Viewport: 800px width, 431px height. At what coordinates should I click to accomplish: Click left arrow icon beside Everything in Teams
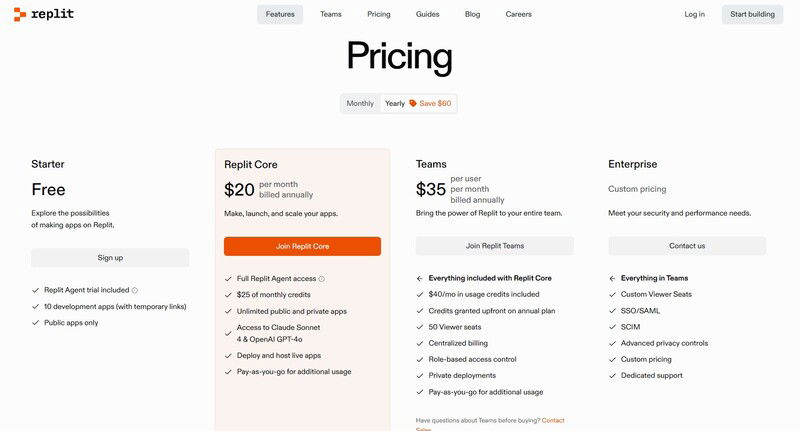click(612, 278)
